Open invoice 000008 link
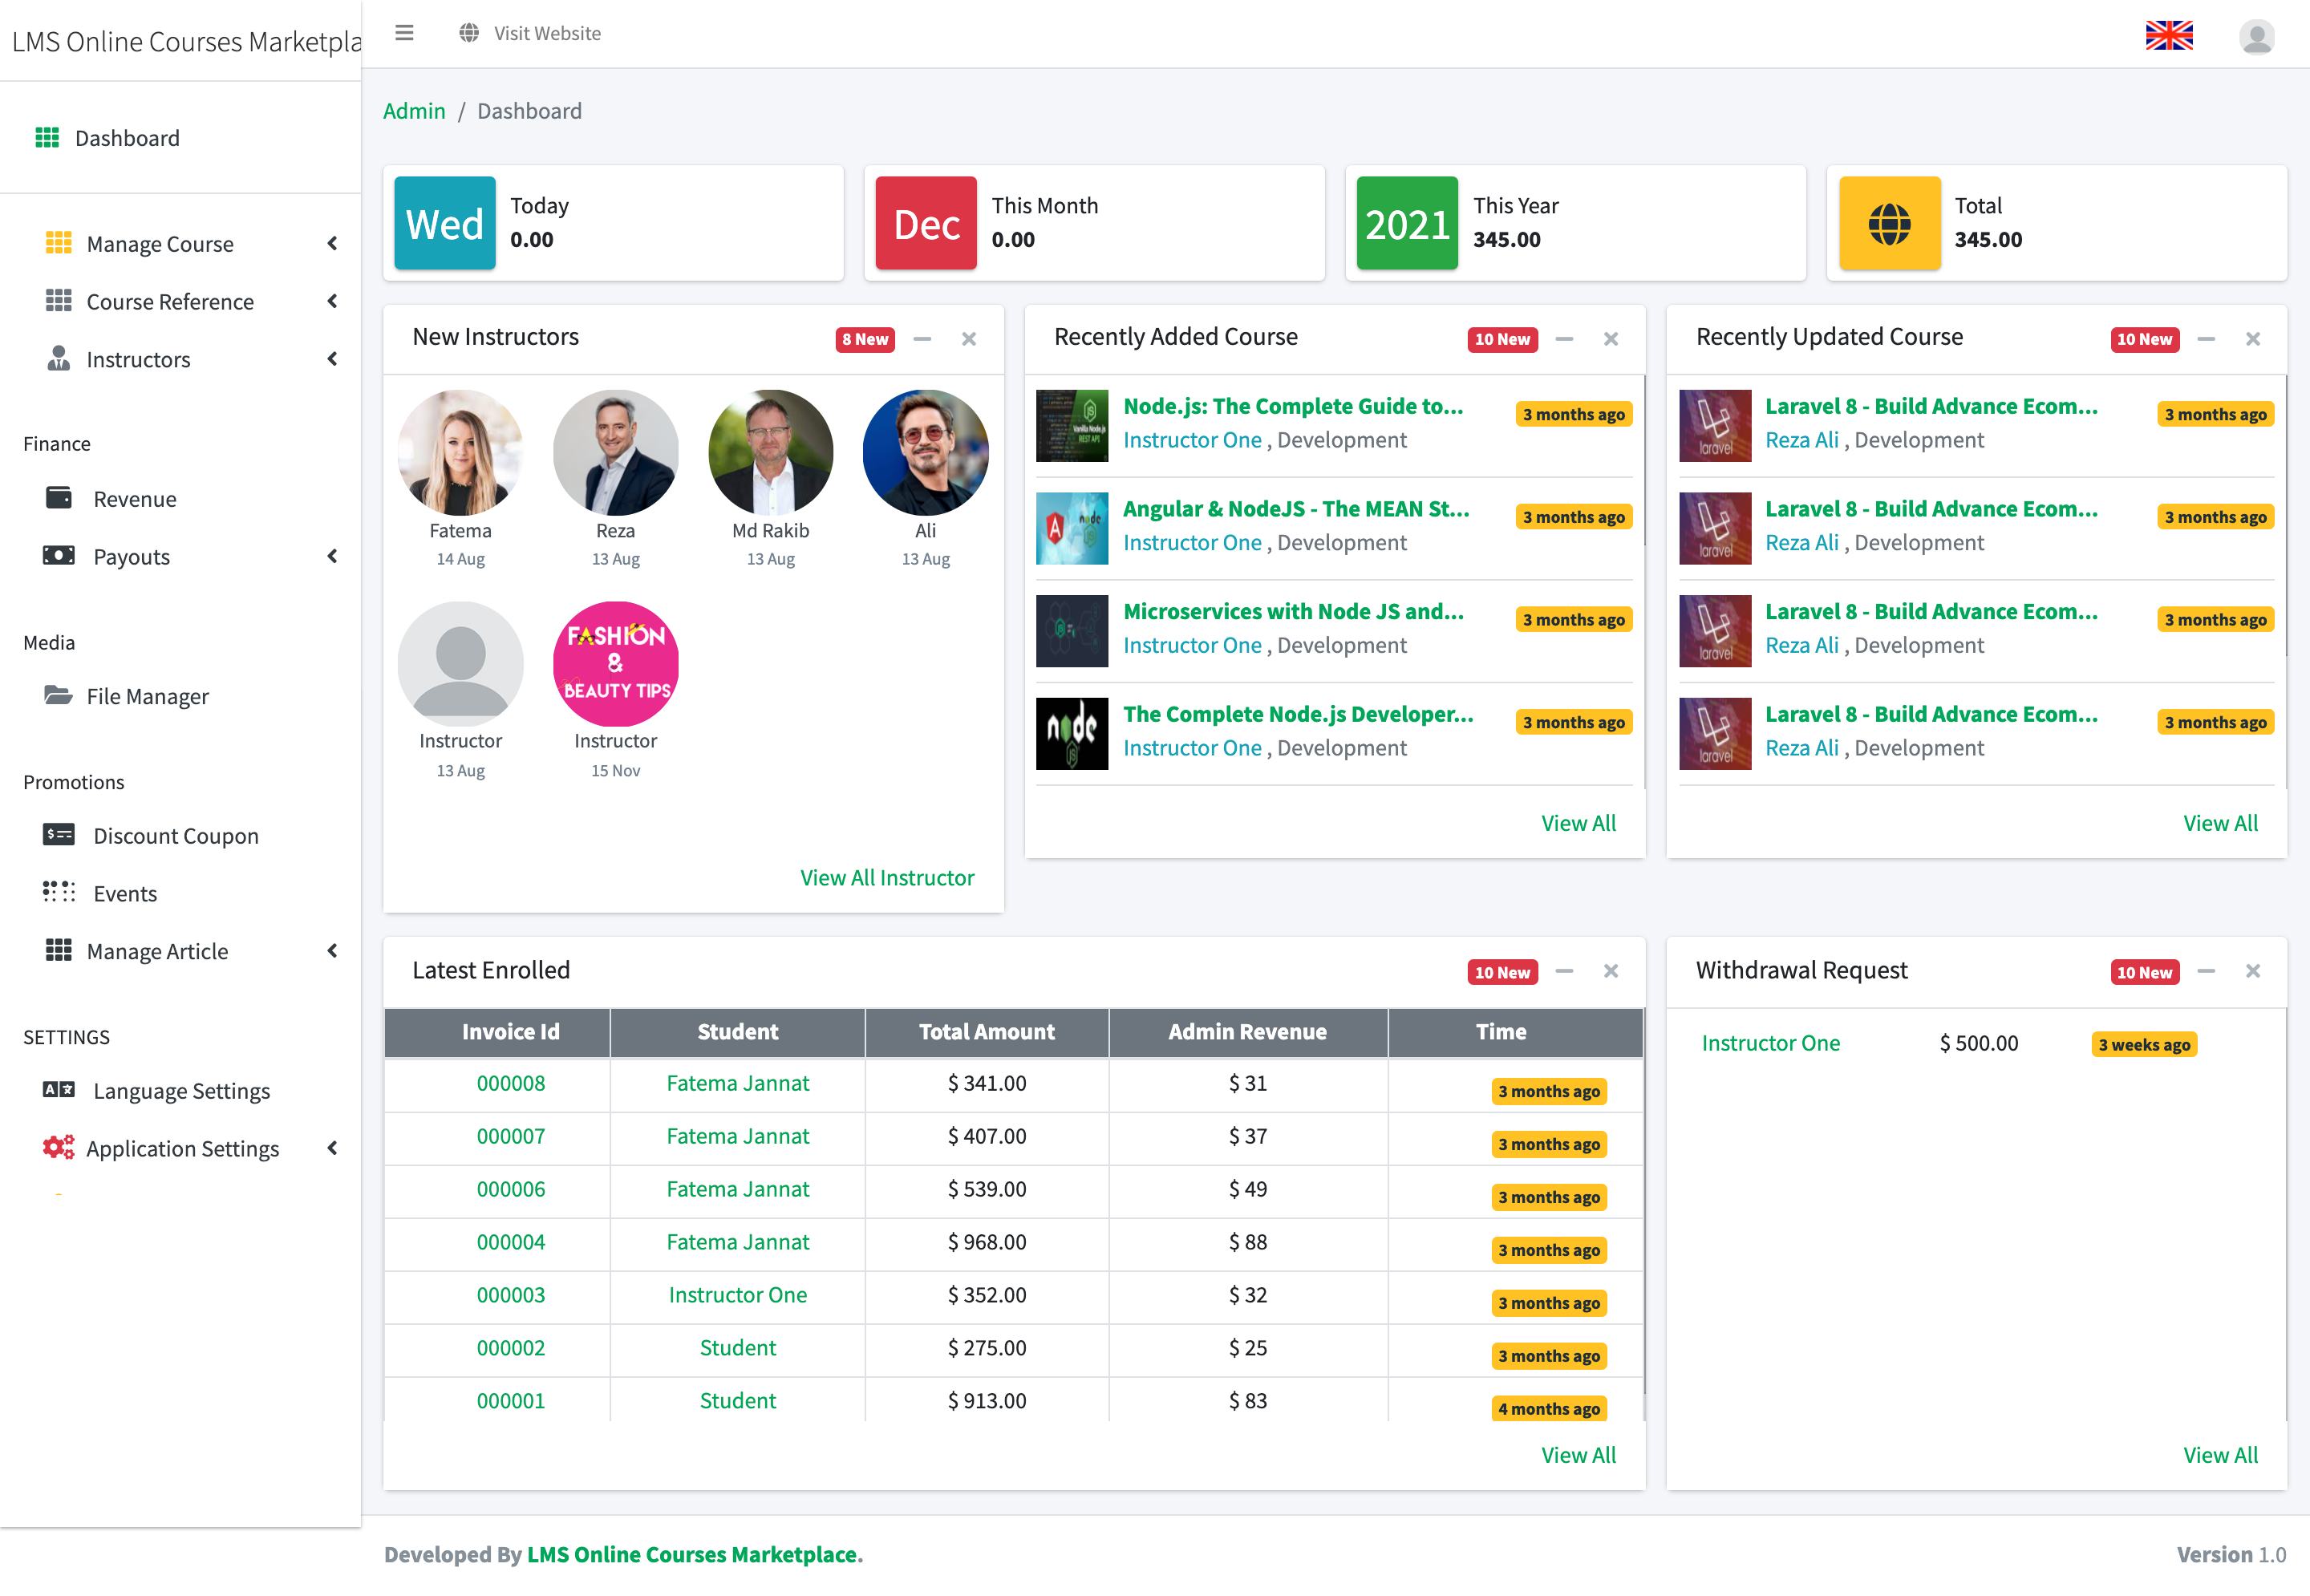 (x=510, y=1083)
